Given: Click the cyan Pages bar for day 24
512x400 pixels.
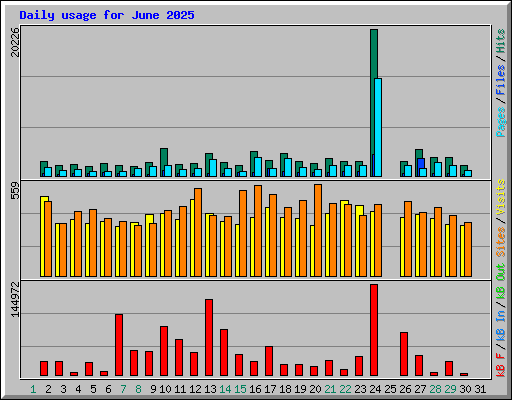Looking at the screenshot, I should (x=378, y=127).
